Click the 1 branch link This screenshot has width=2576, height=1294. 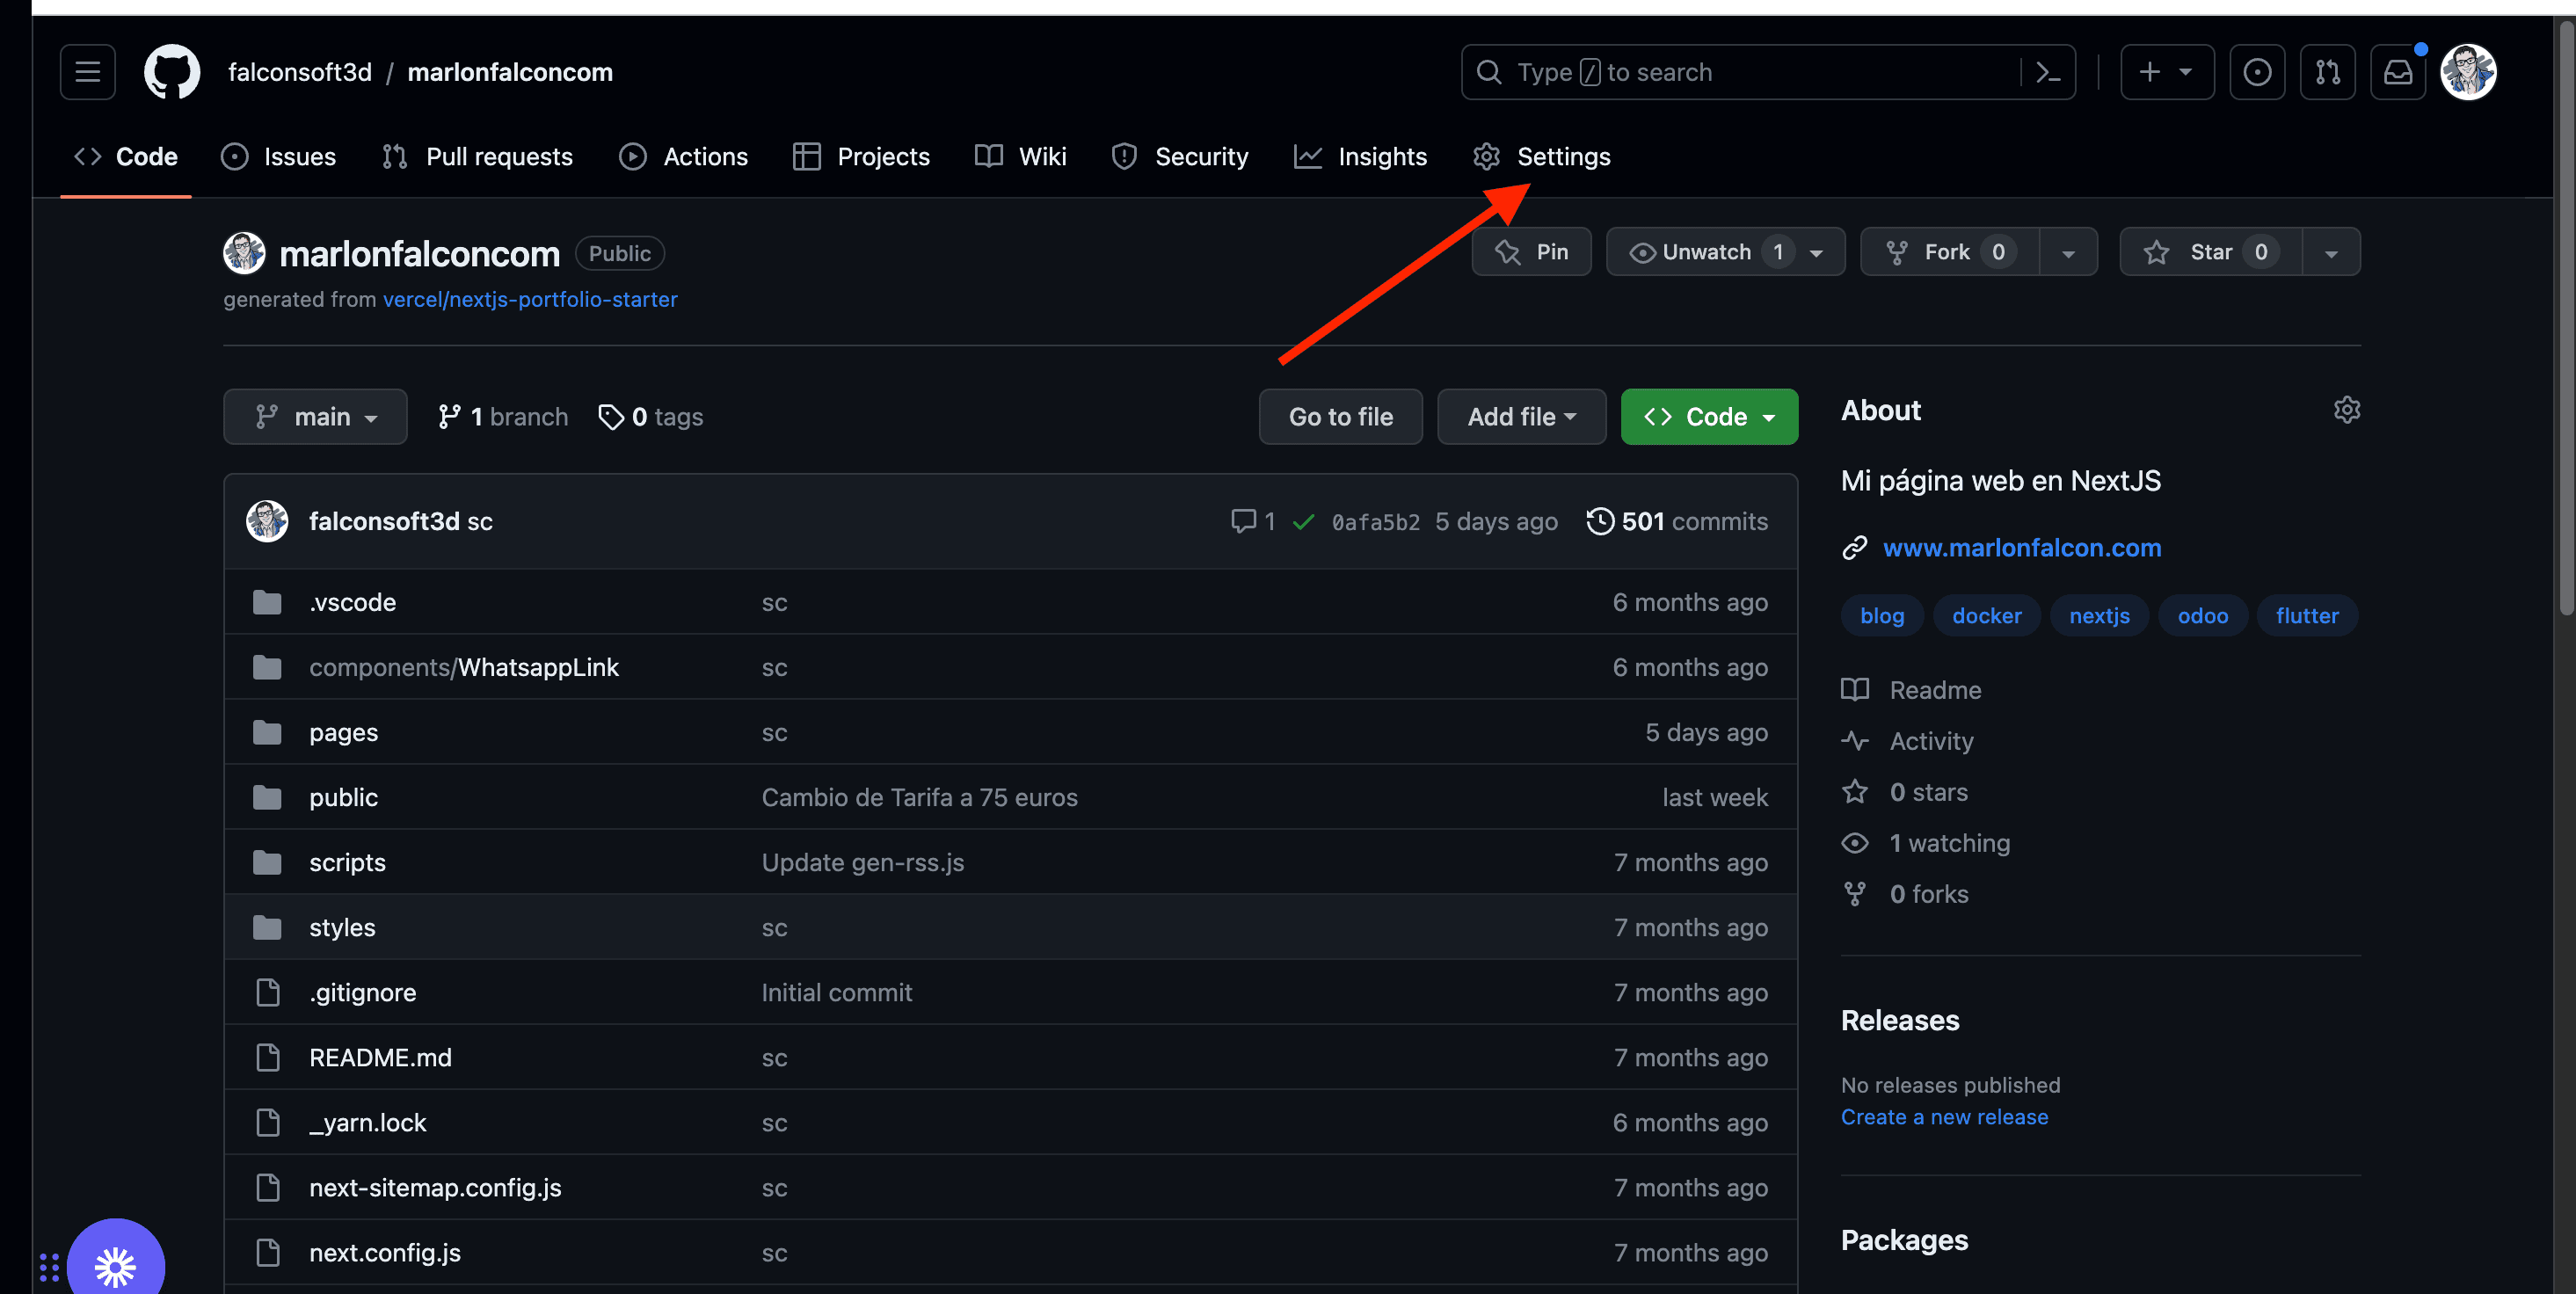tap(503, 416)
